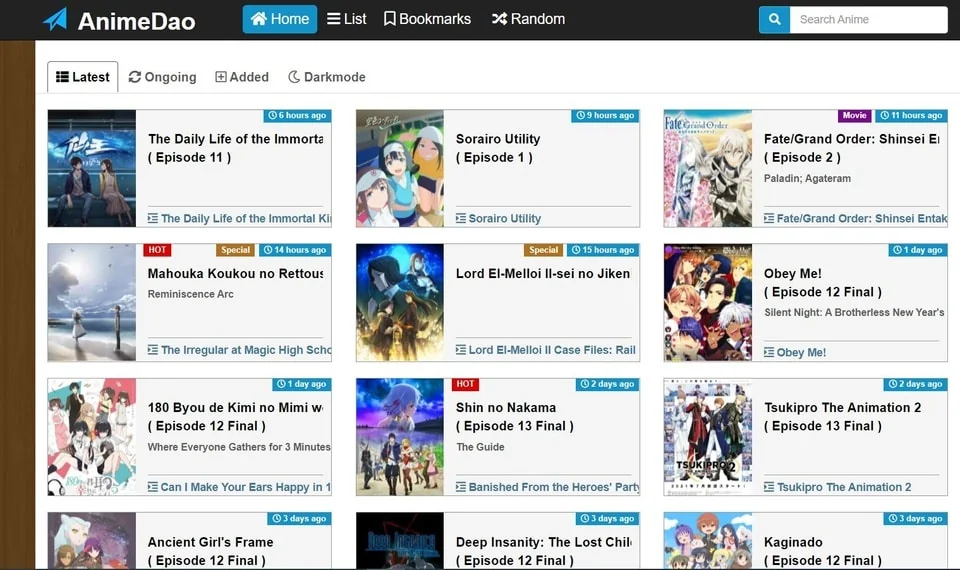
Task: Focus the Search Anime input field
Action: 868,20
